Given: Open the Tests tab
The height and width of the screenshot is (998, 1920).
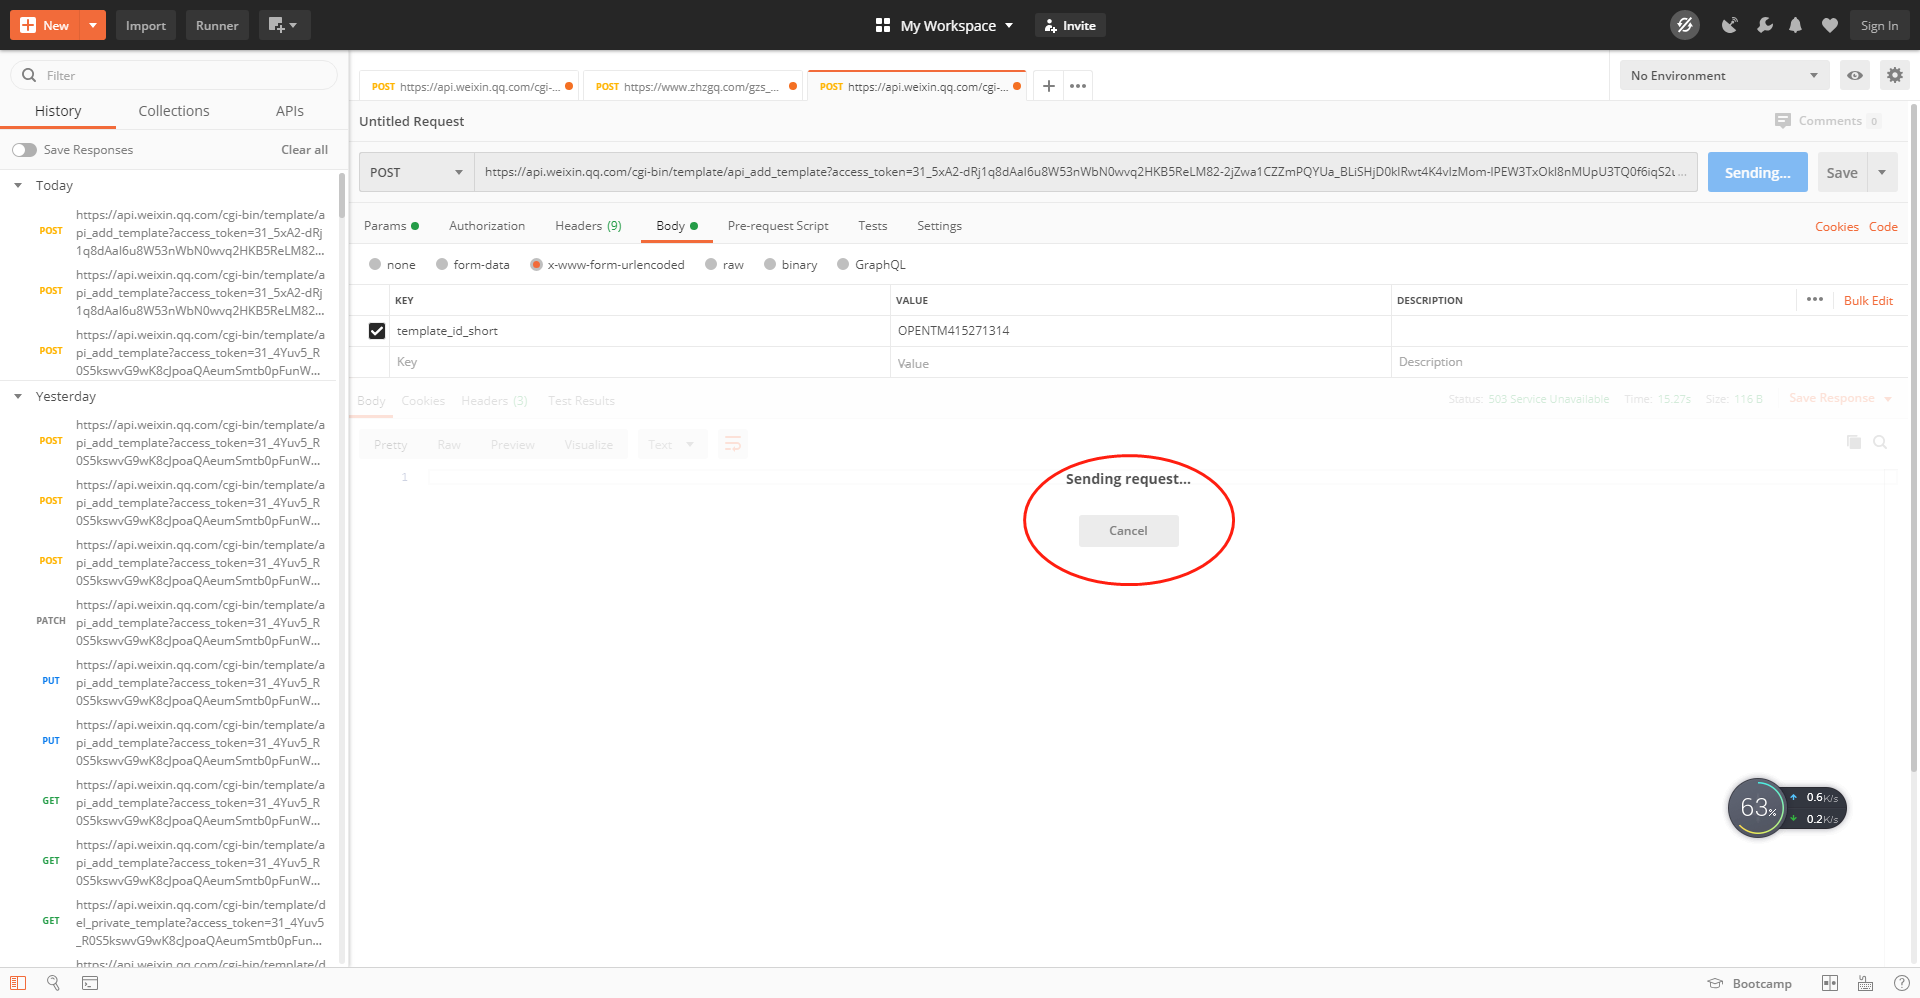Looking at the screenshot, I should click(x=873, y=226).
